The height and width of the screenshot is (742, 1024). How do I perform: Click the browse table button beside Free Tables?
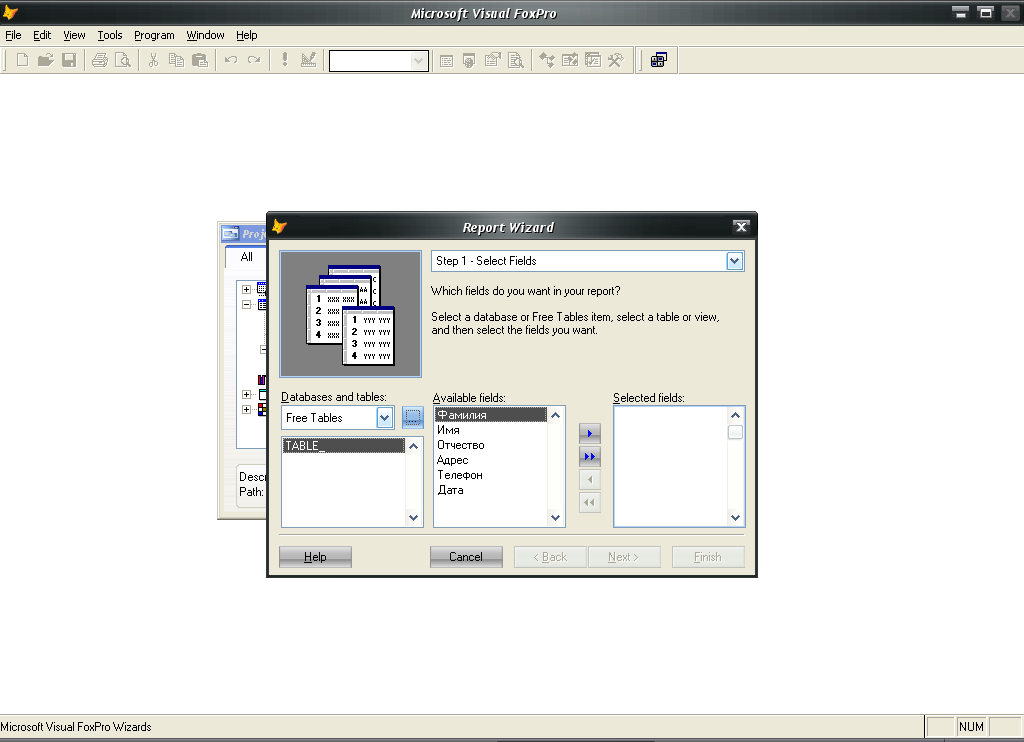click(413, 417)
